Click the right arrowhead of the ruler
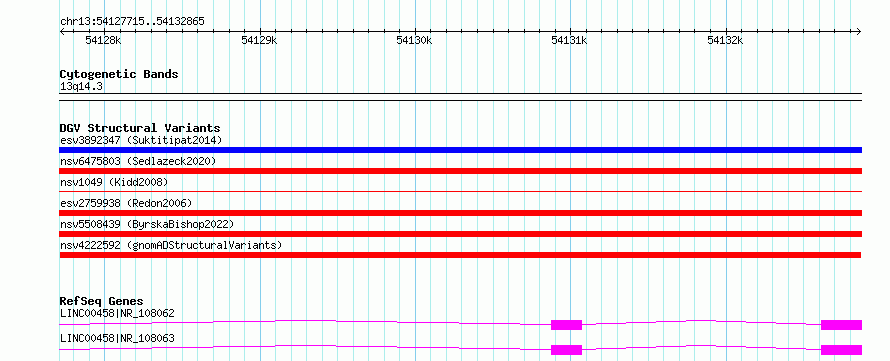Screen dimensions: 890x361 pyautogui.click(x=859, y=31)
